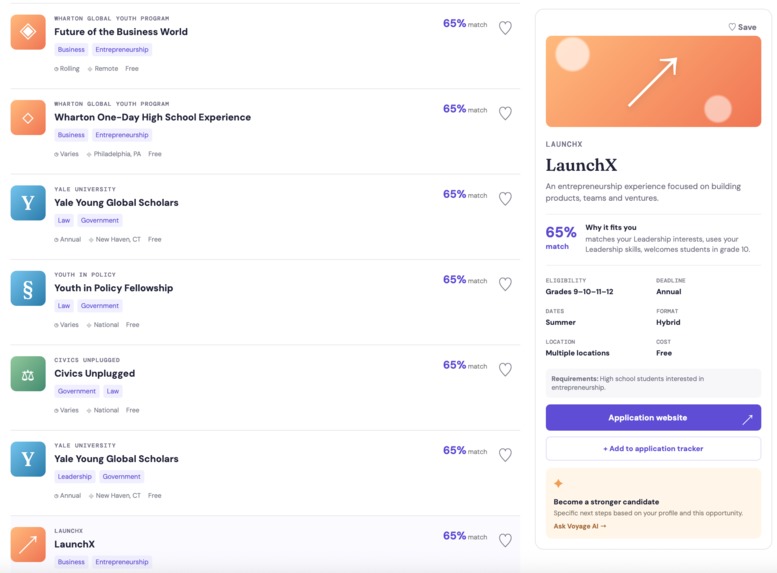Click 'Become a stronger candidate' heading
Image resolution: width=777 pixels, height=573 pixels.
(x=606, y=502)
